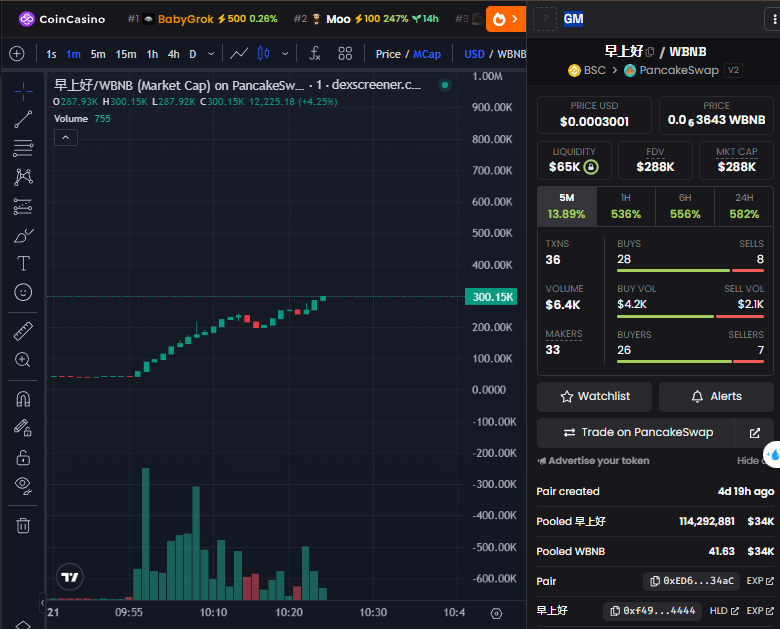Copy the 早上好 token name
This screenshot has height=629, width=780.
[x=650, y=51]
